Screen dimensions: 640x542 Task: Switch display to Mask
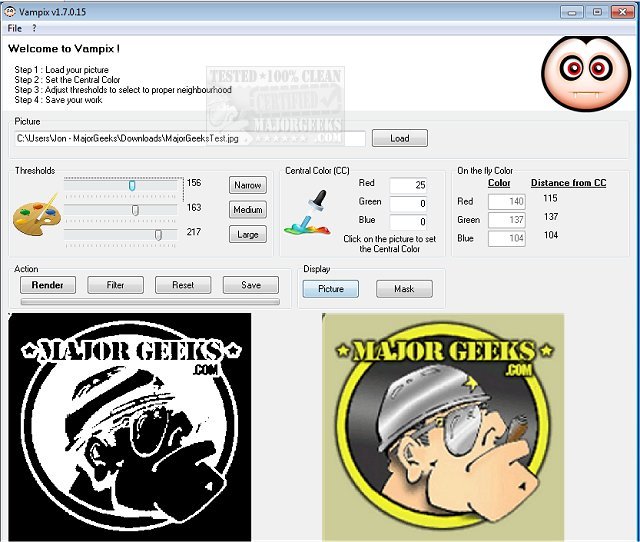(404, 289)
